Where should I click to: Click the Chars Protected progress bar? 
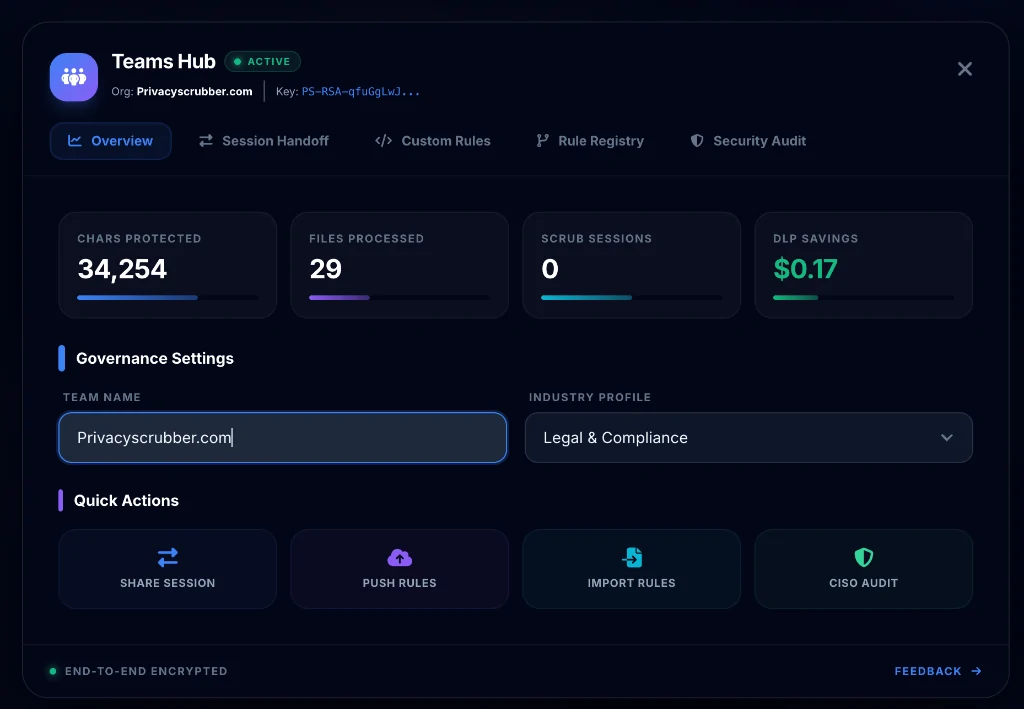click(167, 298)
